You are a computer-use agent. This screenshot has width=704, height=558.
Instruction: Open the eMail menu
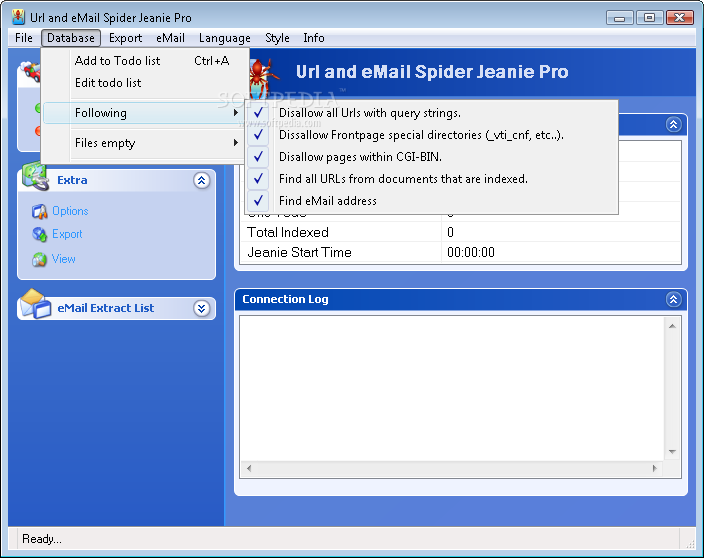[x=170, y=38]
